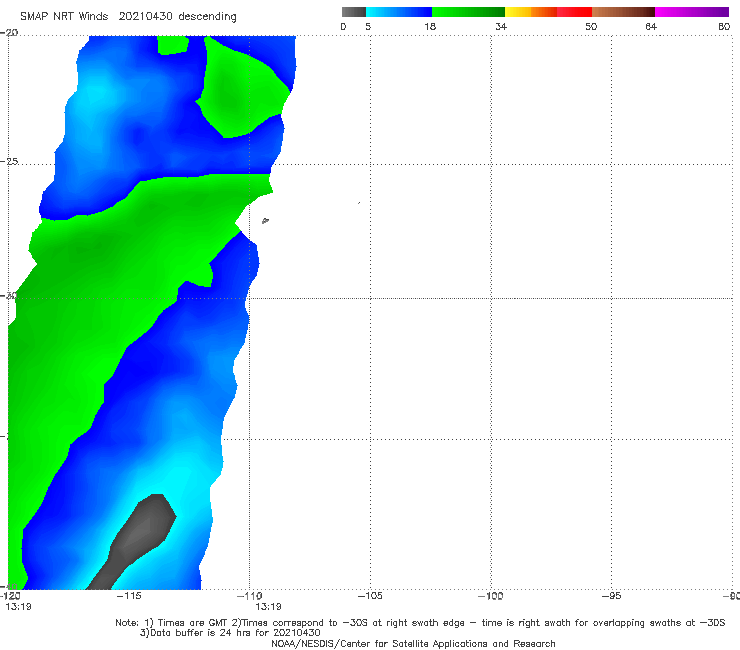Click the red segment ending at 50

(574, 12)
